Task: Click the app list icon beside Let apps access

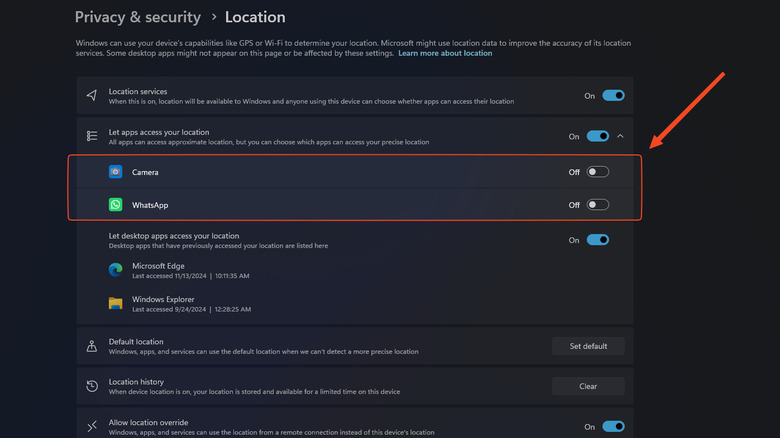Action: point(92,136)
